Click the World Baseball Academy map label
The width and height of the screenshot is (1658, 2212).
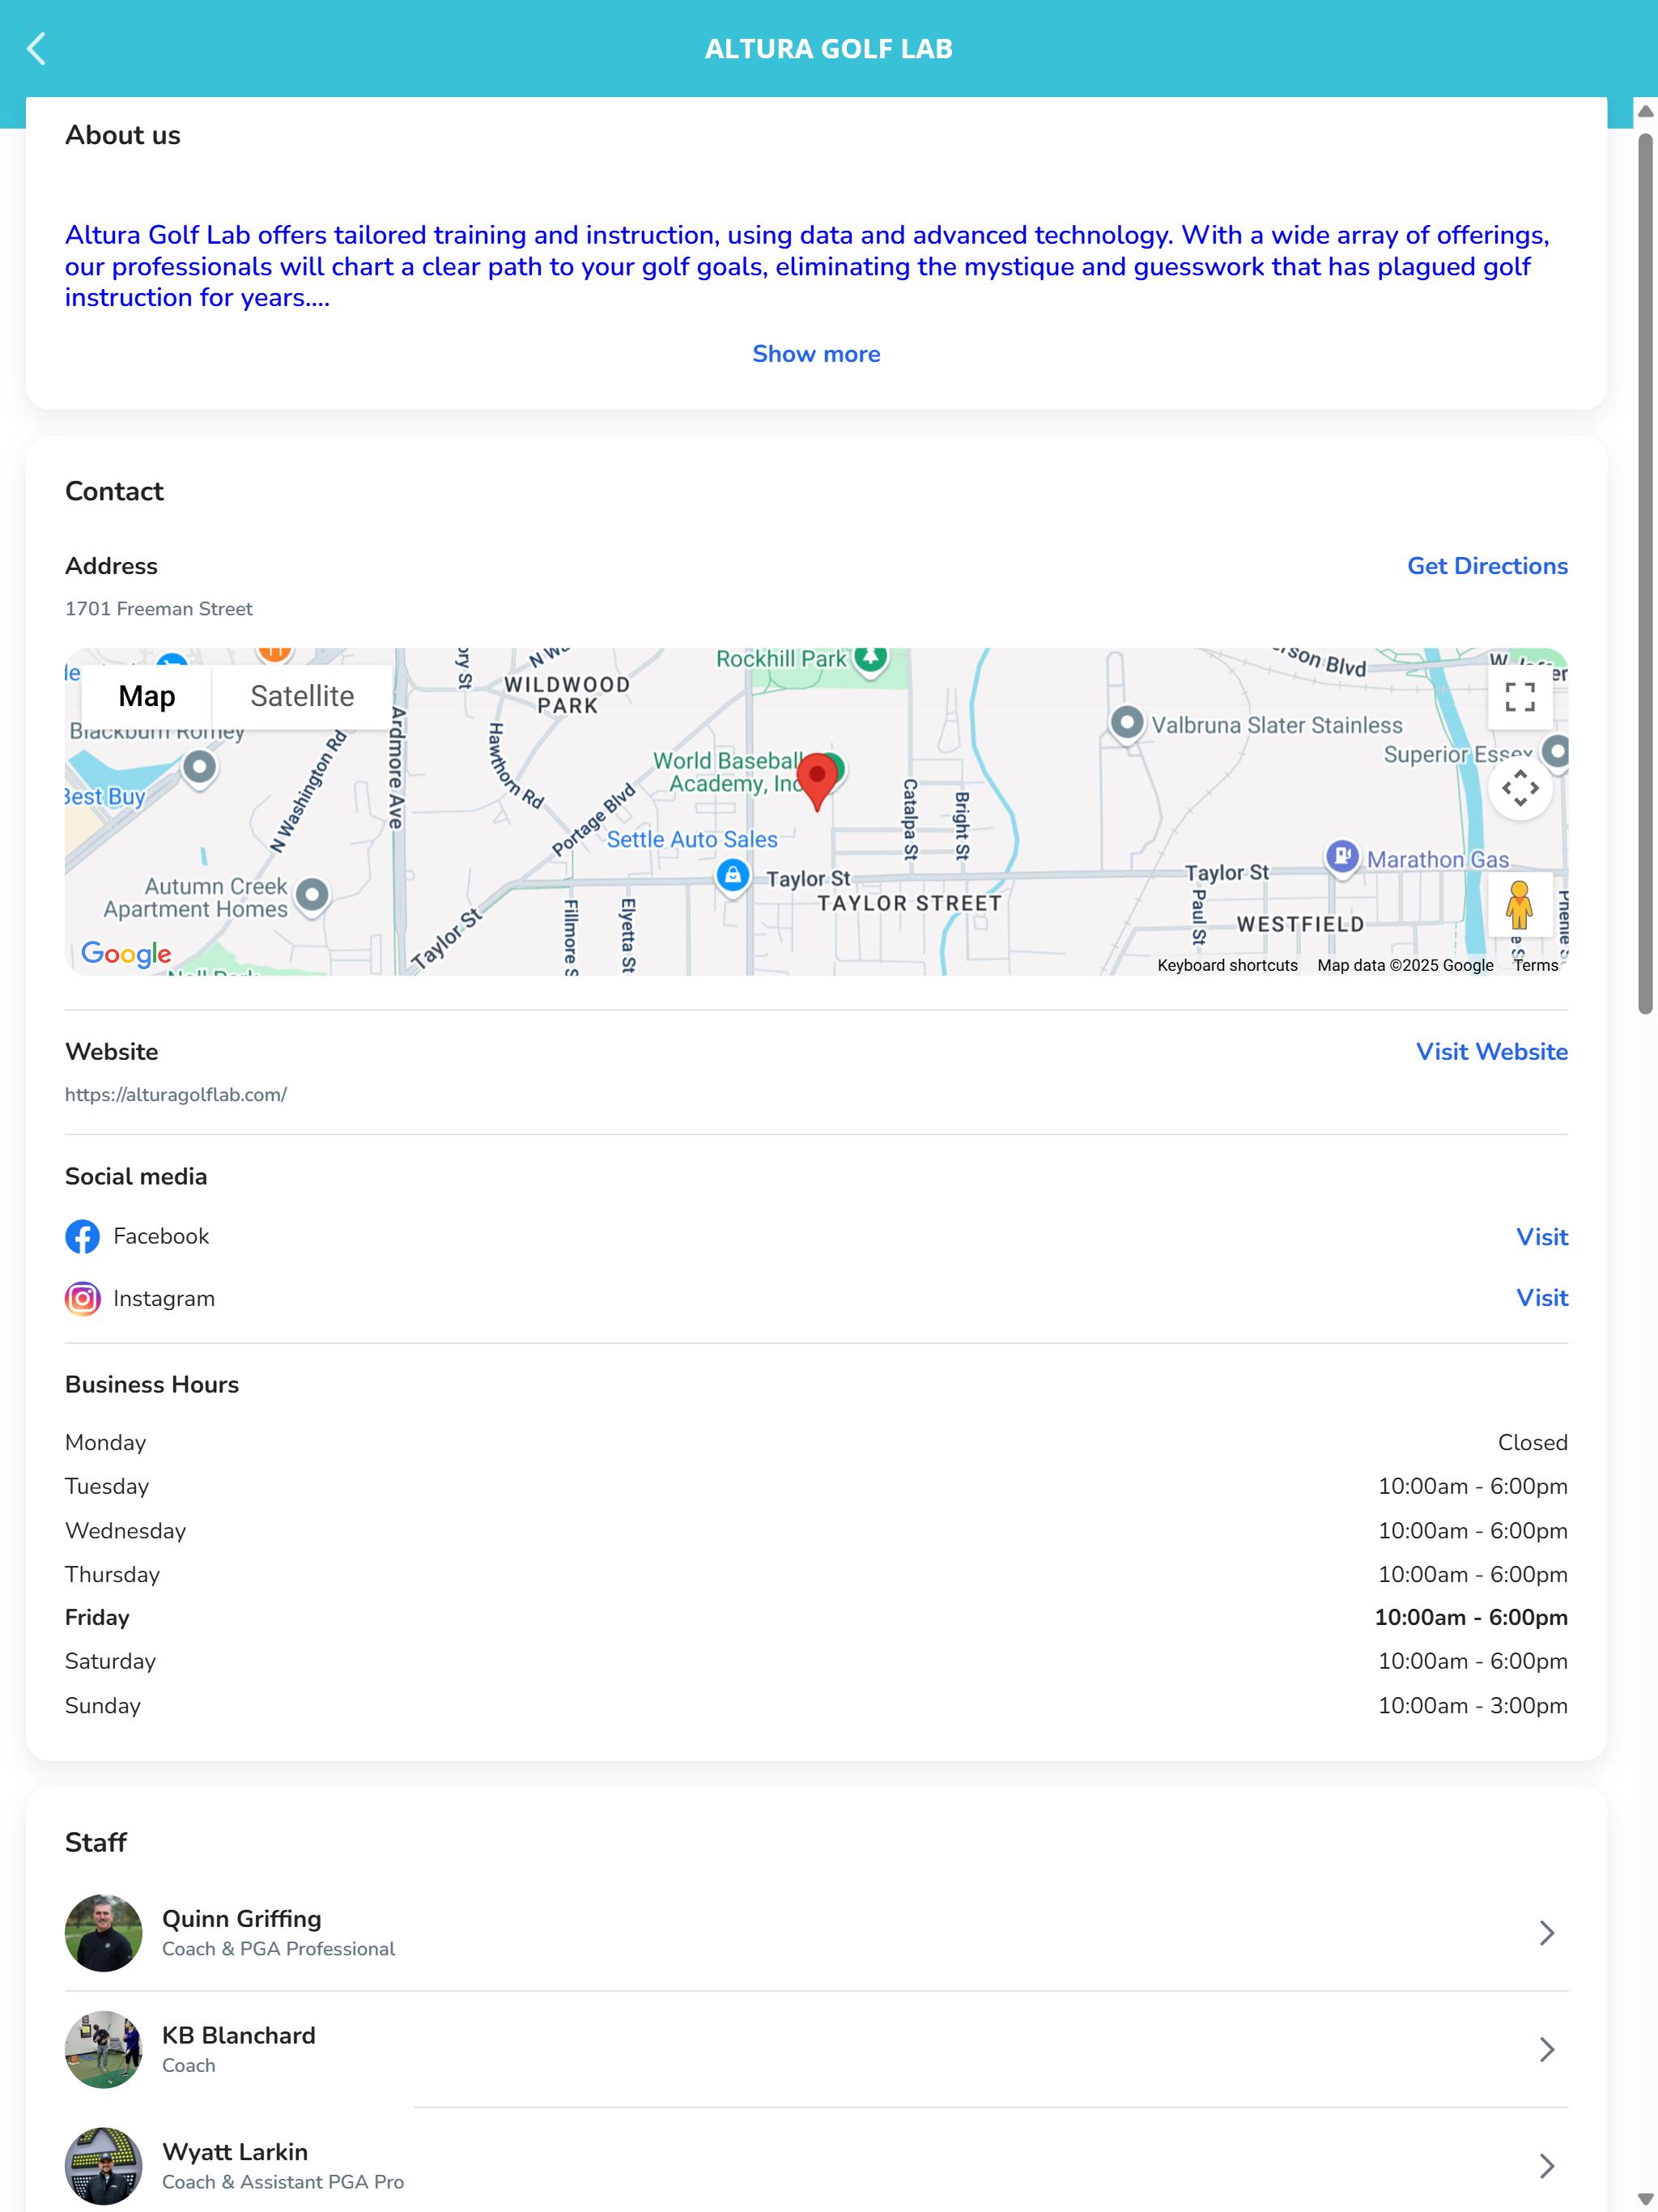(x=729, y=772)
